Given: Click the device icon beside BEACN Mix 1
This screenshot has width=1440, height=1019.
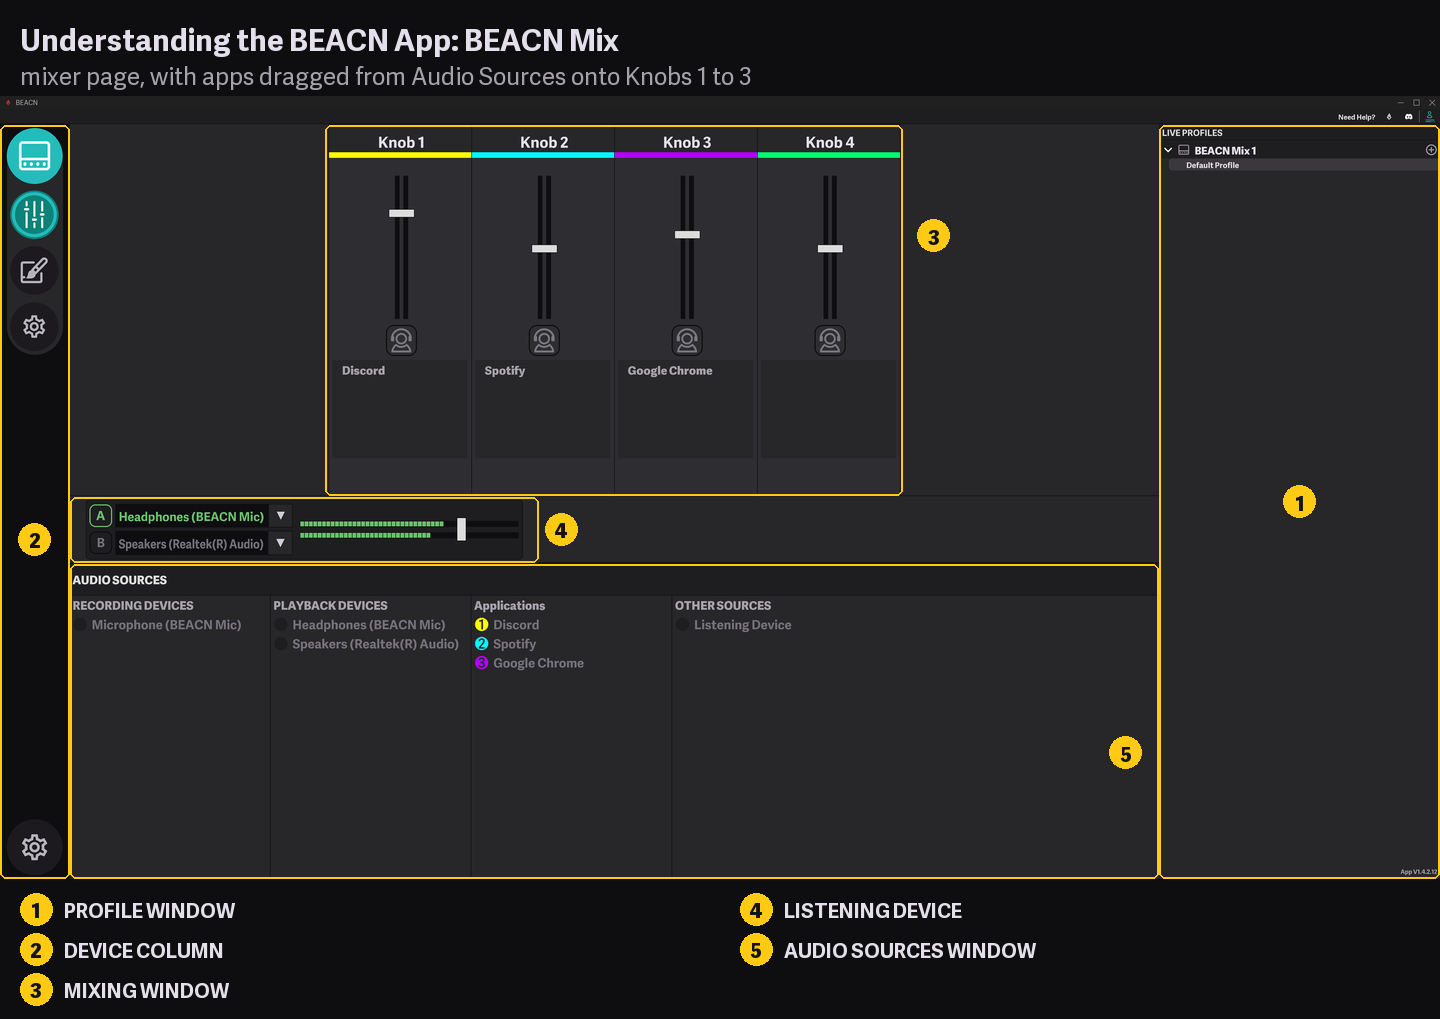Looking at the screenshot, I should tap(1184, 150).
